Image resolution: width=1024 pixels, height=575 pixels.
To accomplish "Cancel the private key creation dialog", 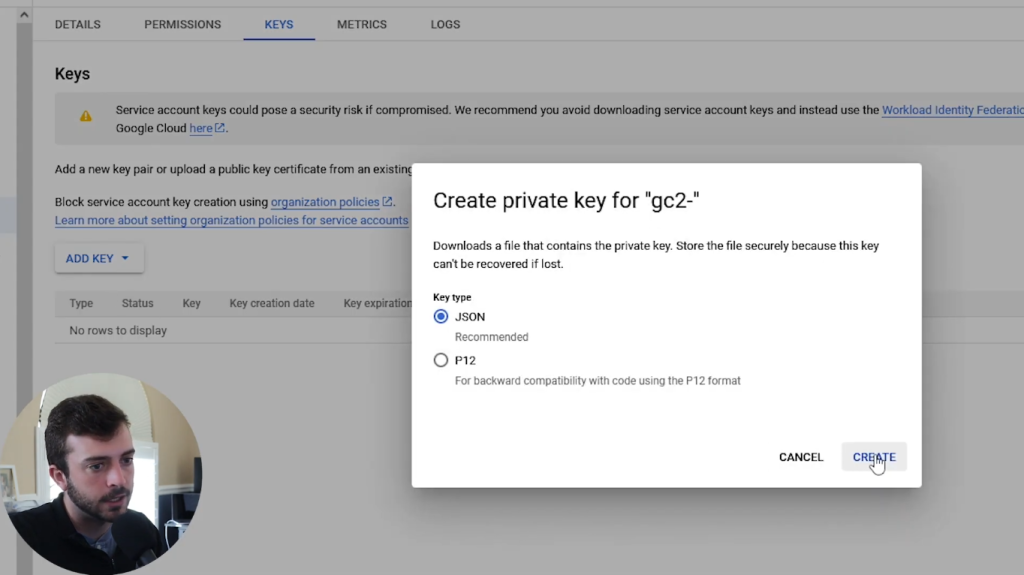I will [801, 457].
